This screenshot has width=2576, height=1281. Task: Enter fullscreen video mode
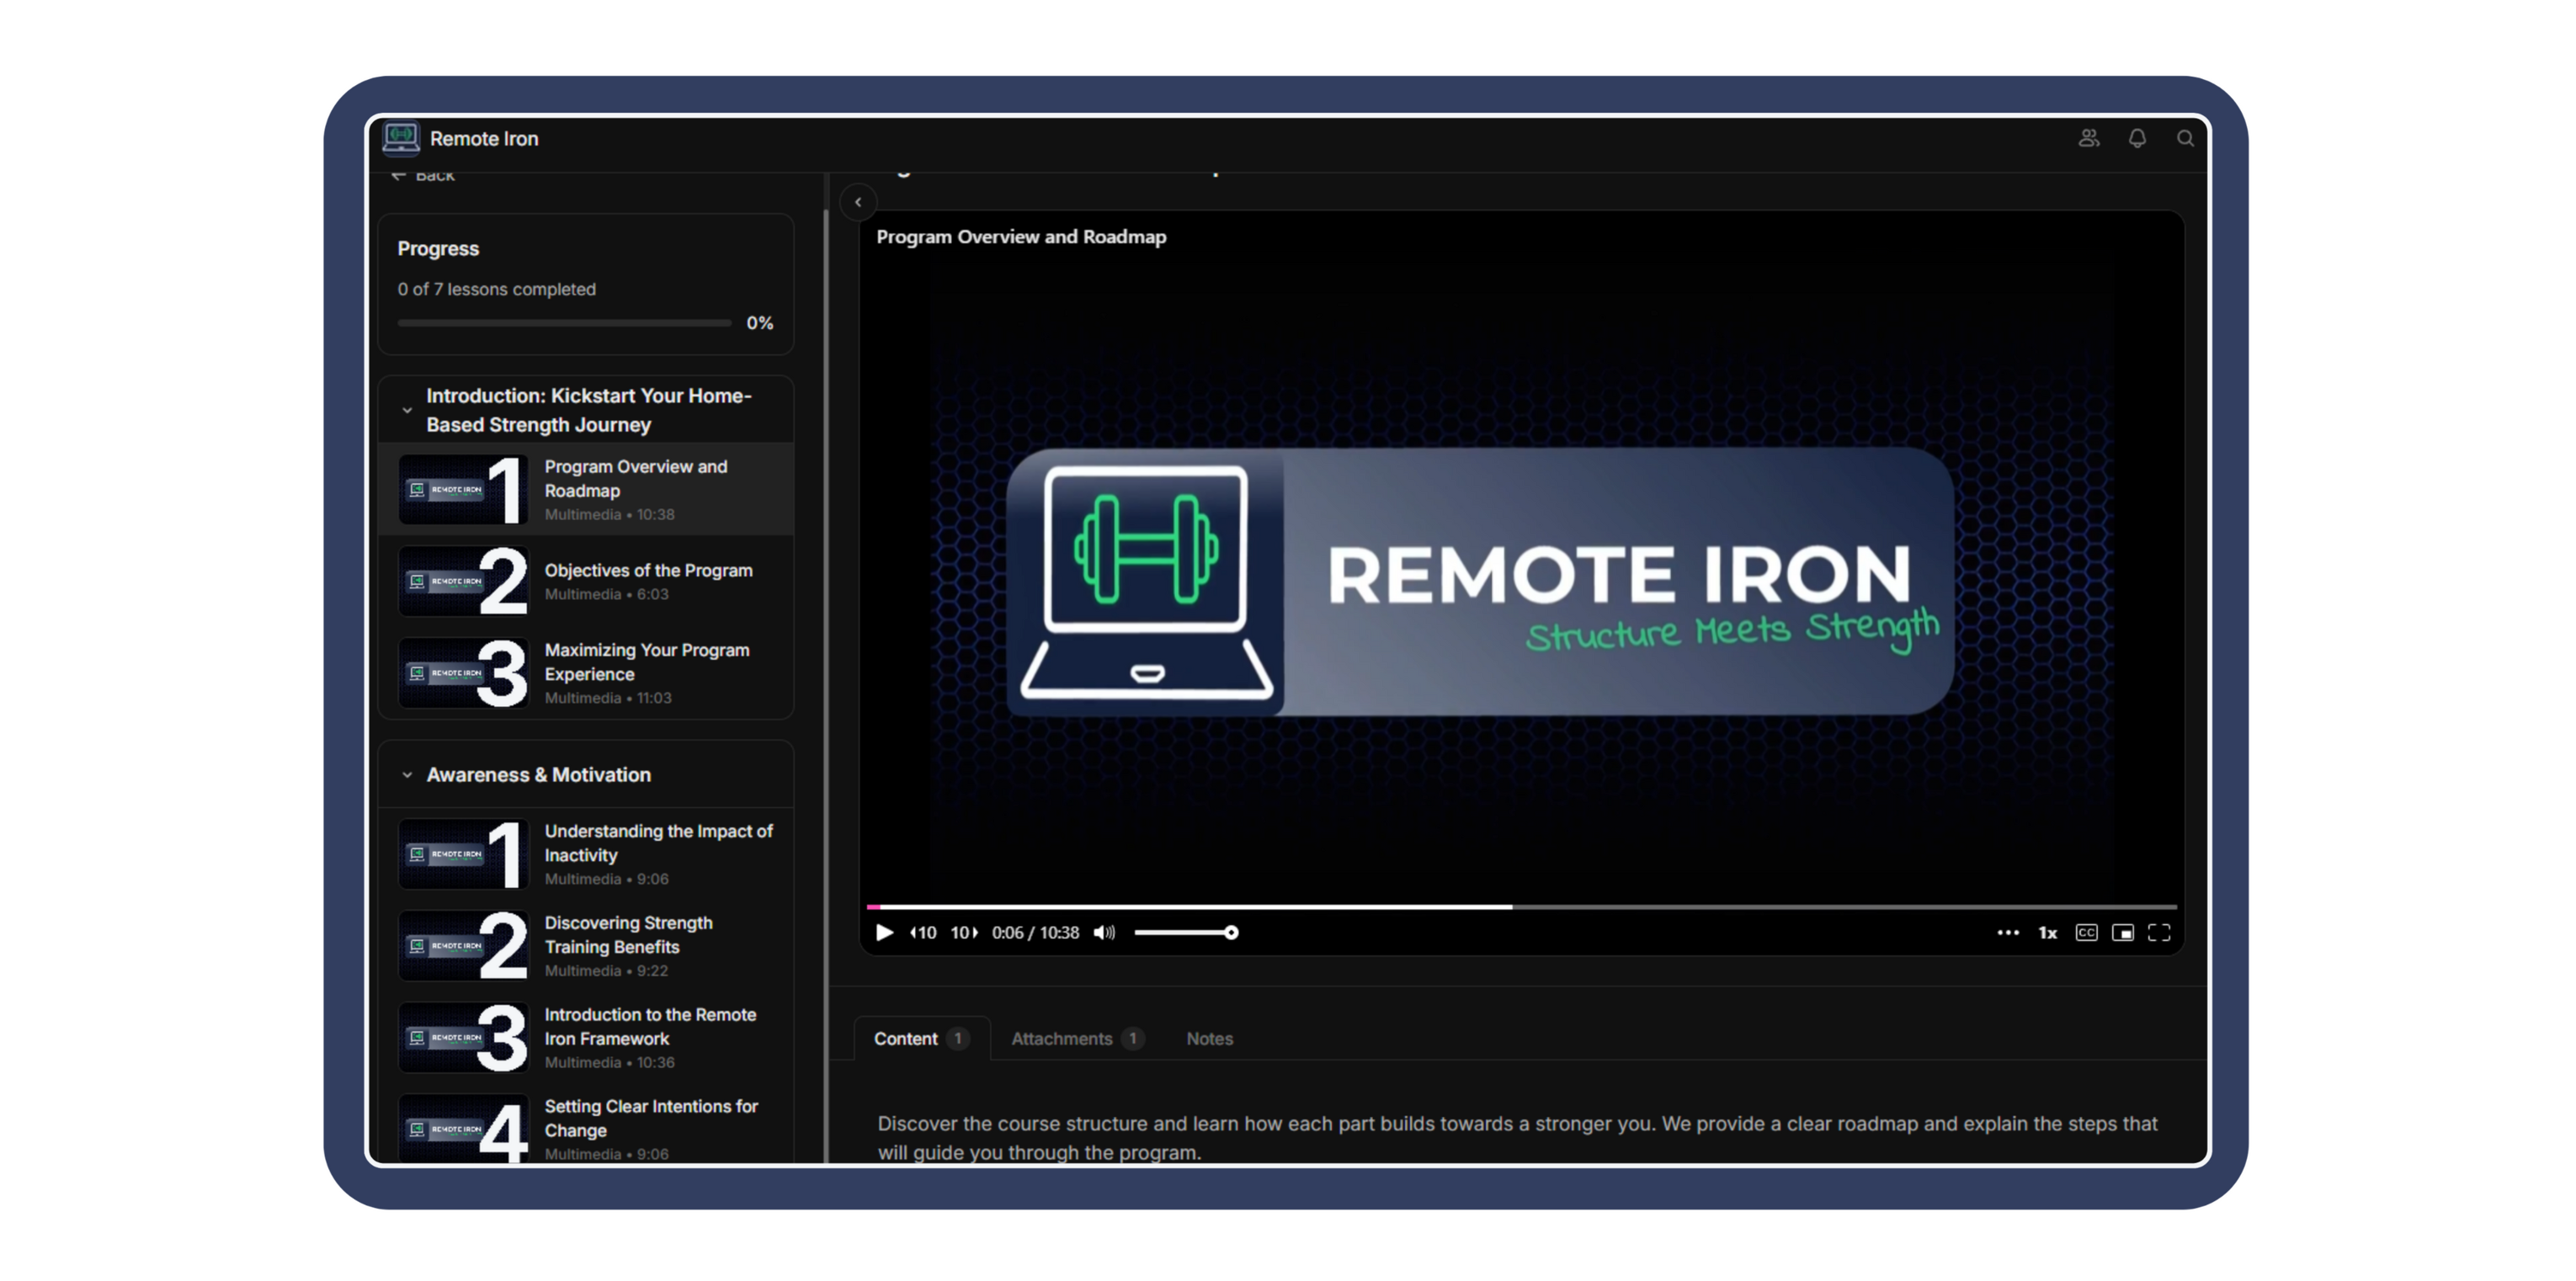point(2159,933)
